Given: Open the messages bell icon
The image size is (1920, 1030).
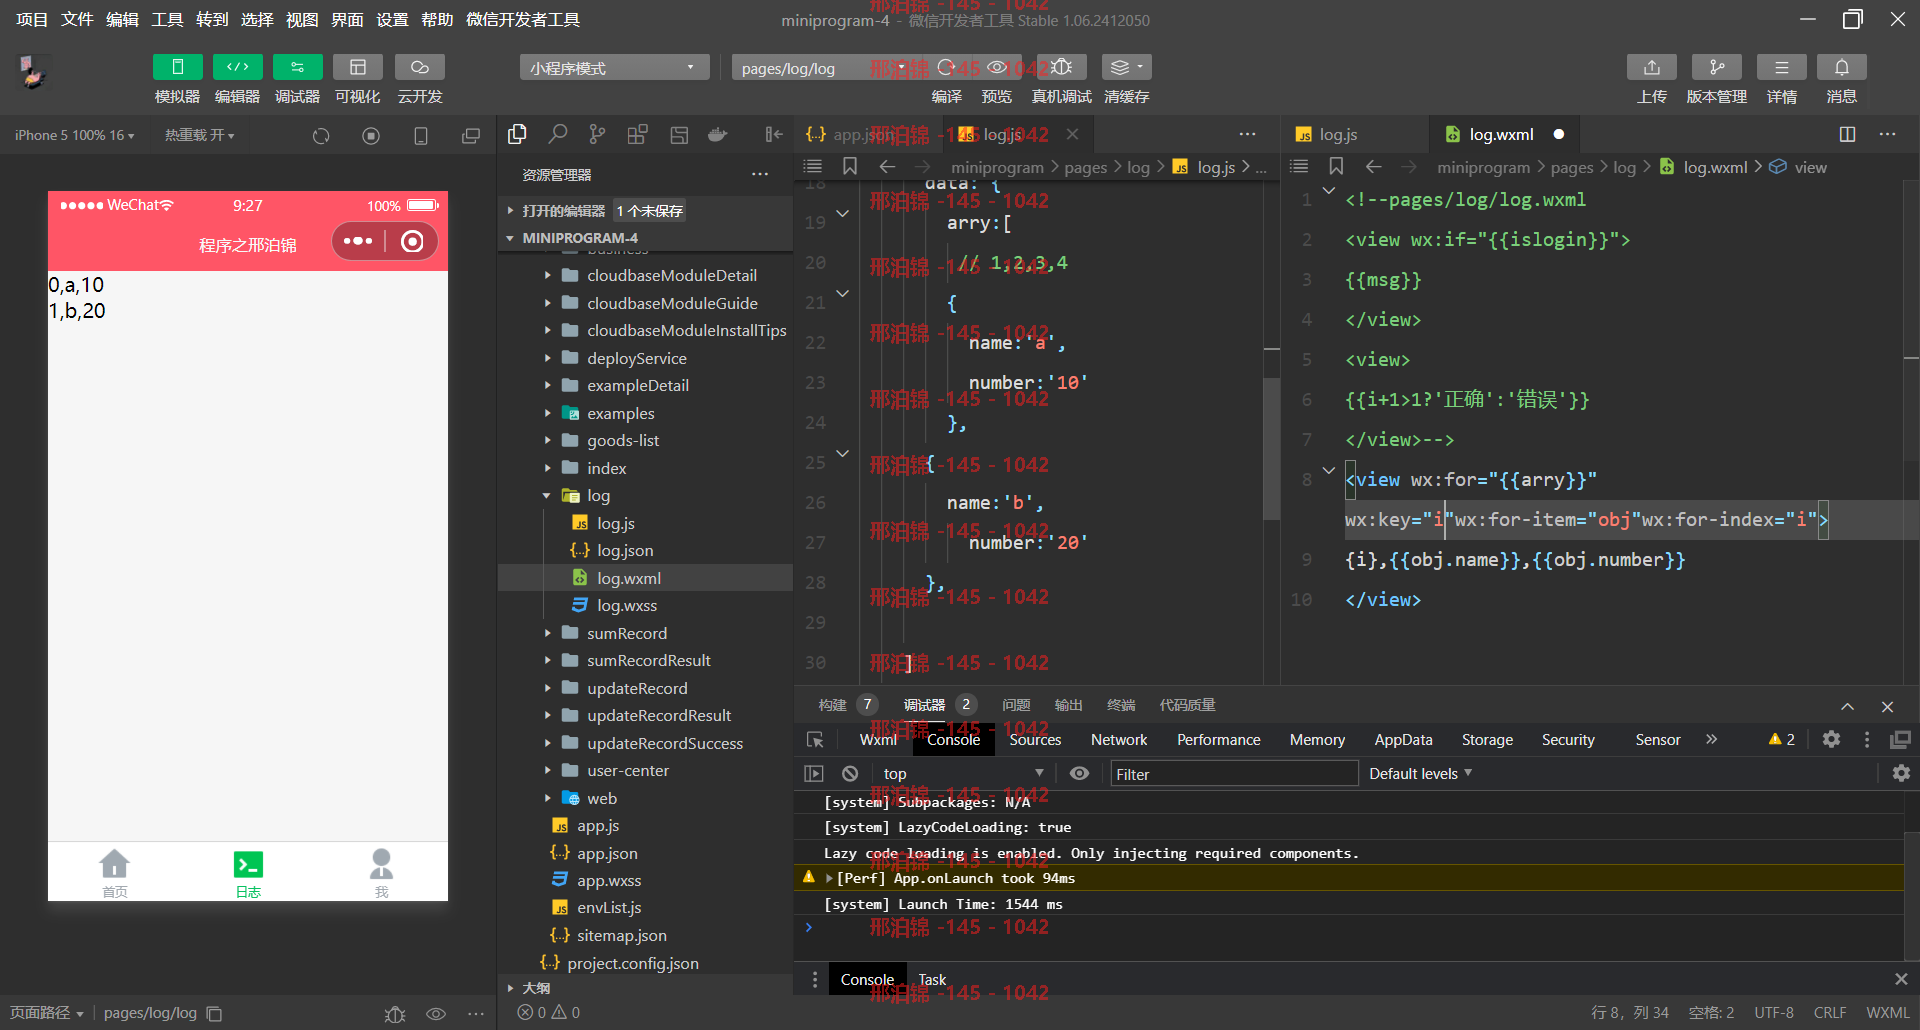Looking at the screenshot, I should (1842, 67).
